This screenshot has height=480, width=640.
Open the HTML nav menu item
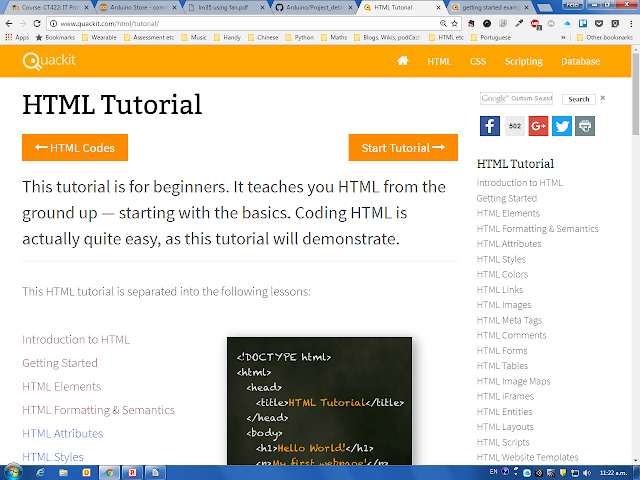click(439, 61)
